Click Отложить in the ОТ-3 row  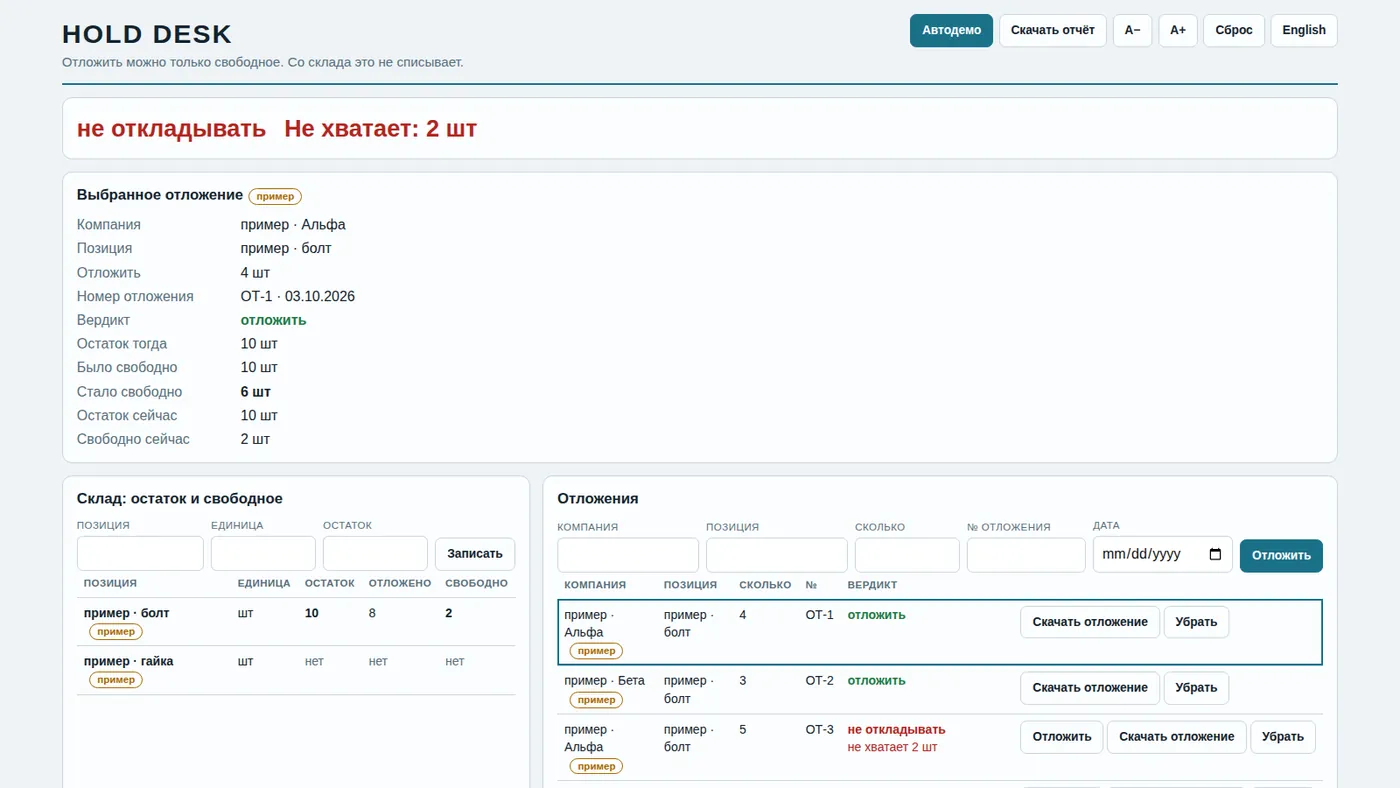click(1061, 737)
